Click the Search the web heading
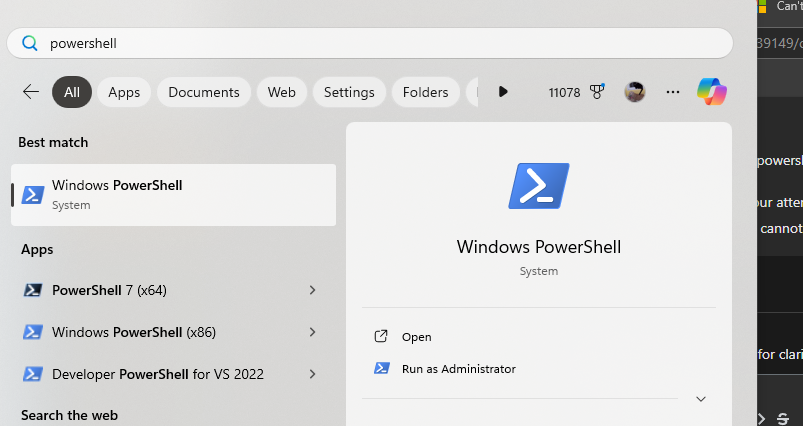 click(69, 415)
